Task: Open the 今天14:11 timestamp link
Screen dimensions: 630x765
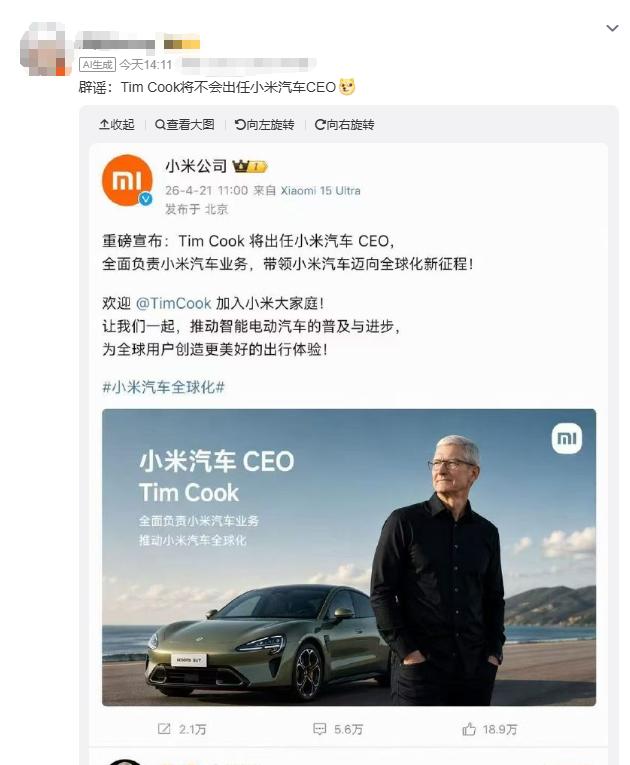Action: (x=140, y=64)
